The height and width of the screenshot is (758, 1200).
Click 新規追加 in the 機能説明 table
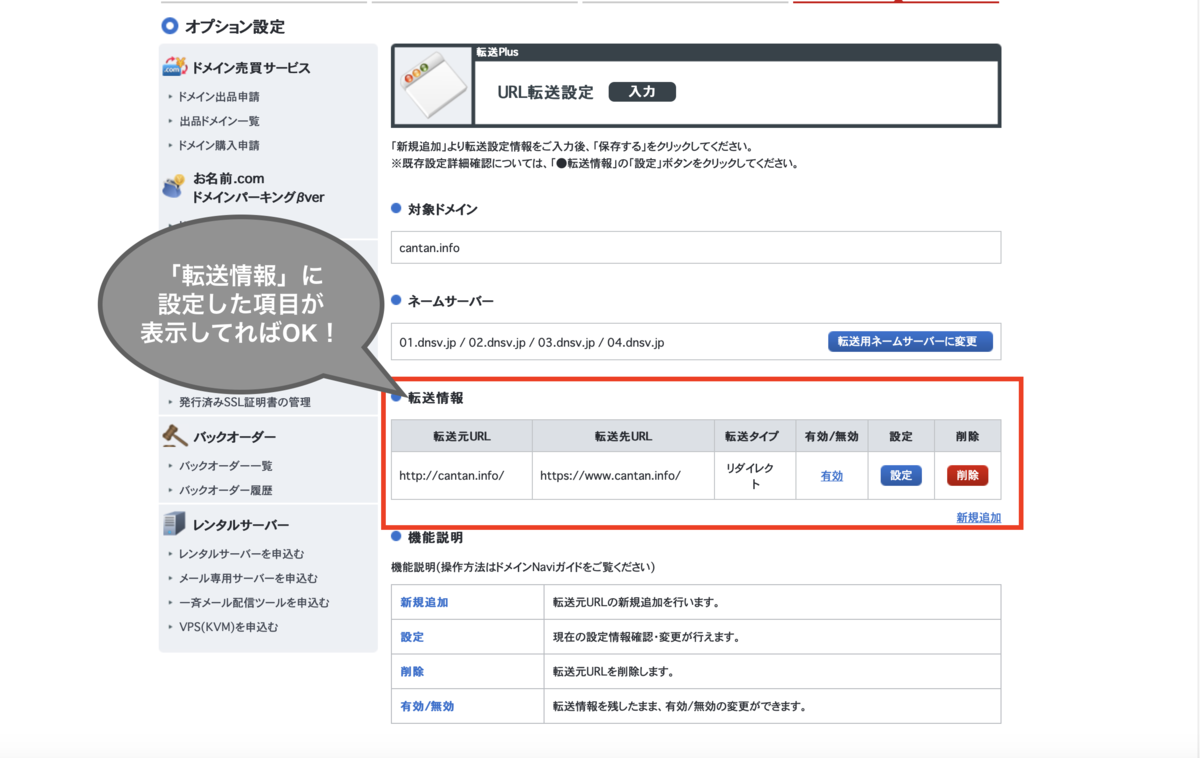click(424, 603)
